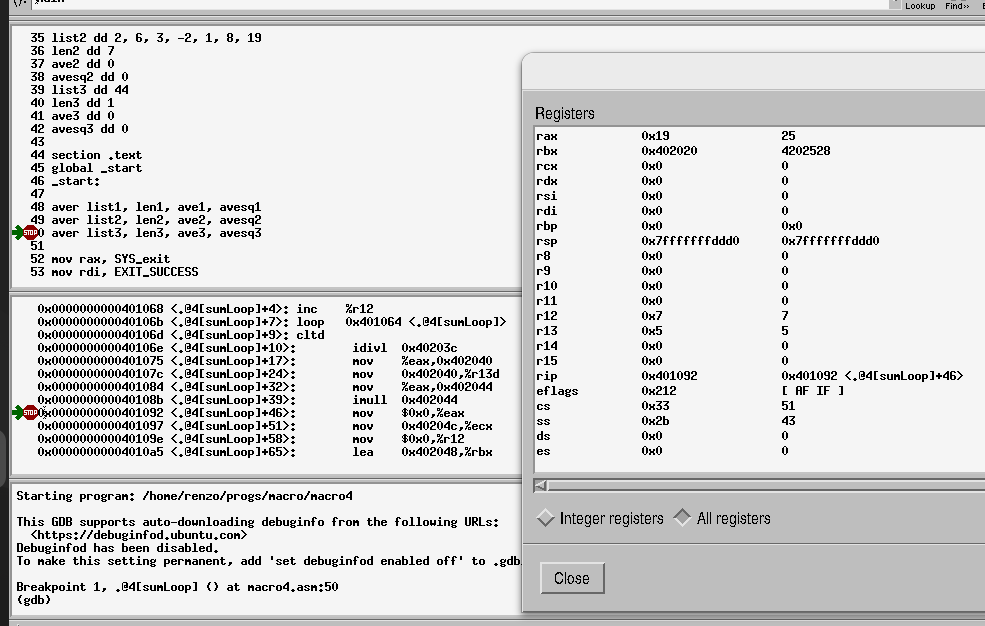The height and width of the screenshot is (626, 985).
Task: Click the imull 0x402044 instruction line
Action: click(x=248, y=400)
